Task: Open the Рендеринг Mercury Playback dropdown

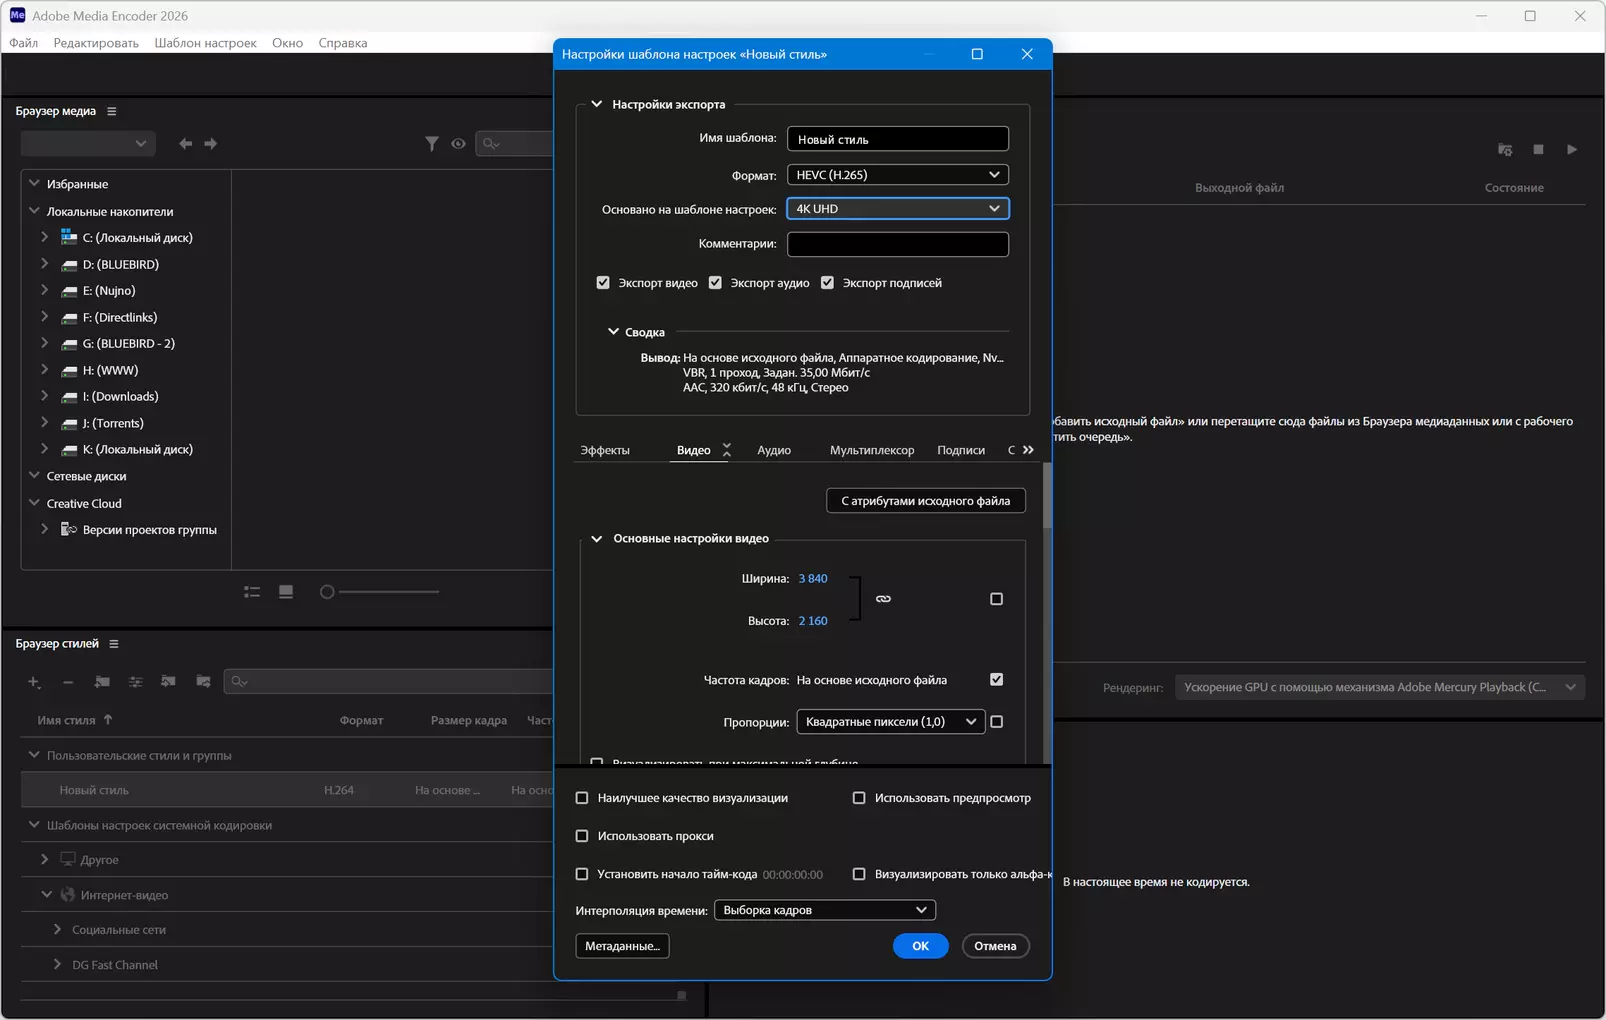Action: point(1380,687)
